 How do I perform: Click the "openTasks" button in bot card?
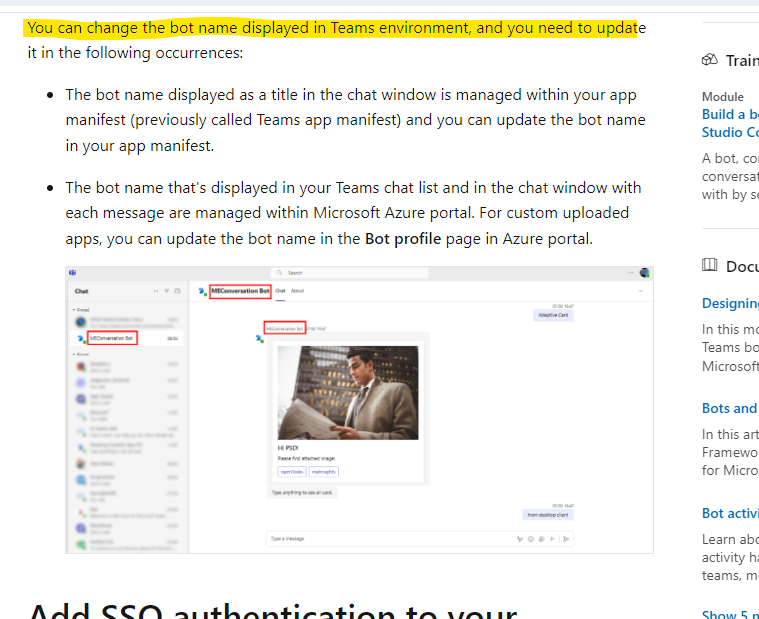[x=292, y=471]
